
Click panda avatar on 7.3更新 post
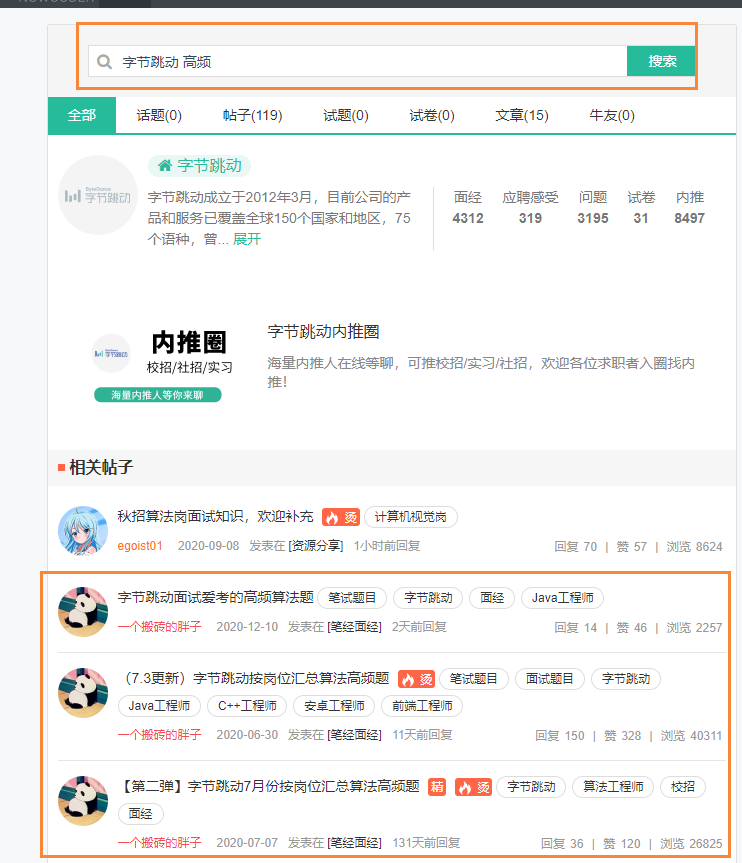pos(83,692)
